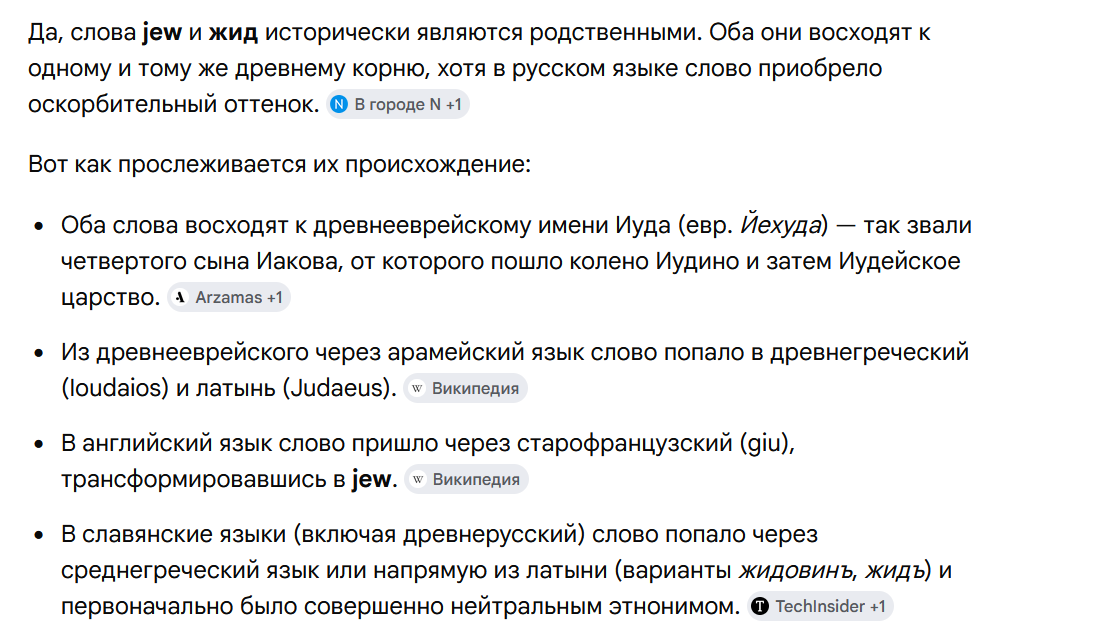This screenshot has width=1093, height=641.
Task: Click Wikipedia icon beside 'трансформировавшись в jew'
Action: pos(418,479)
